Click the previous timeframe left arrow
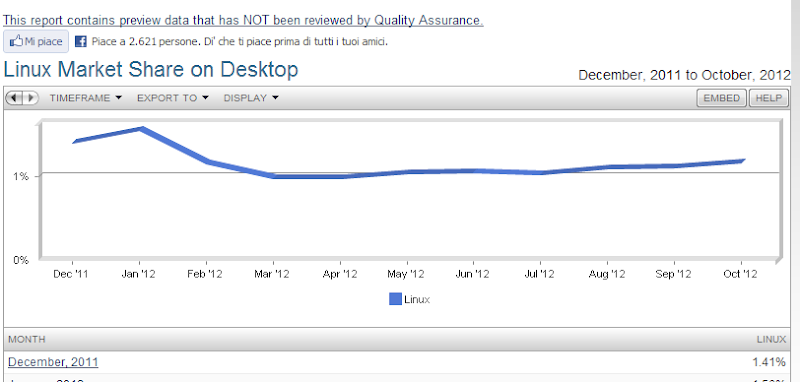Screen dimensions: 800x382 (x=14, y=97)
